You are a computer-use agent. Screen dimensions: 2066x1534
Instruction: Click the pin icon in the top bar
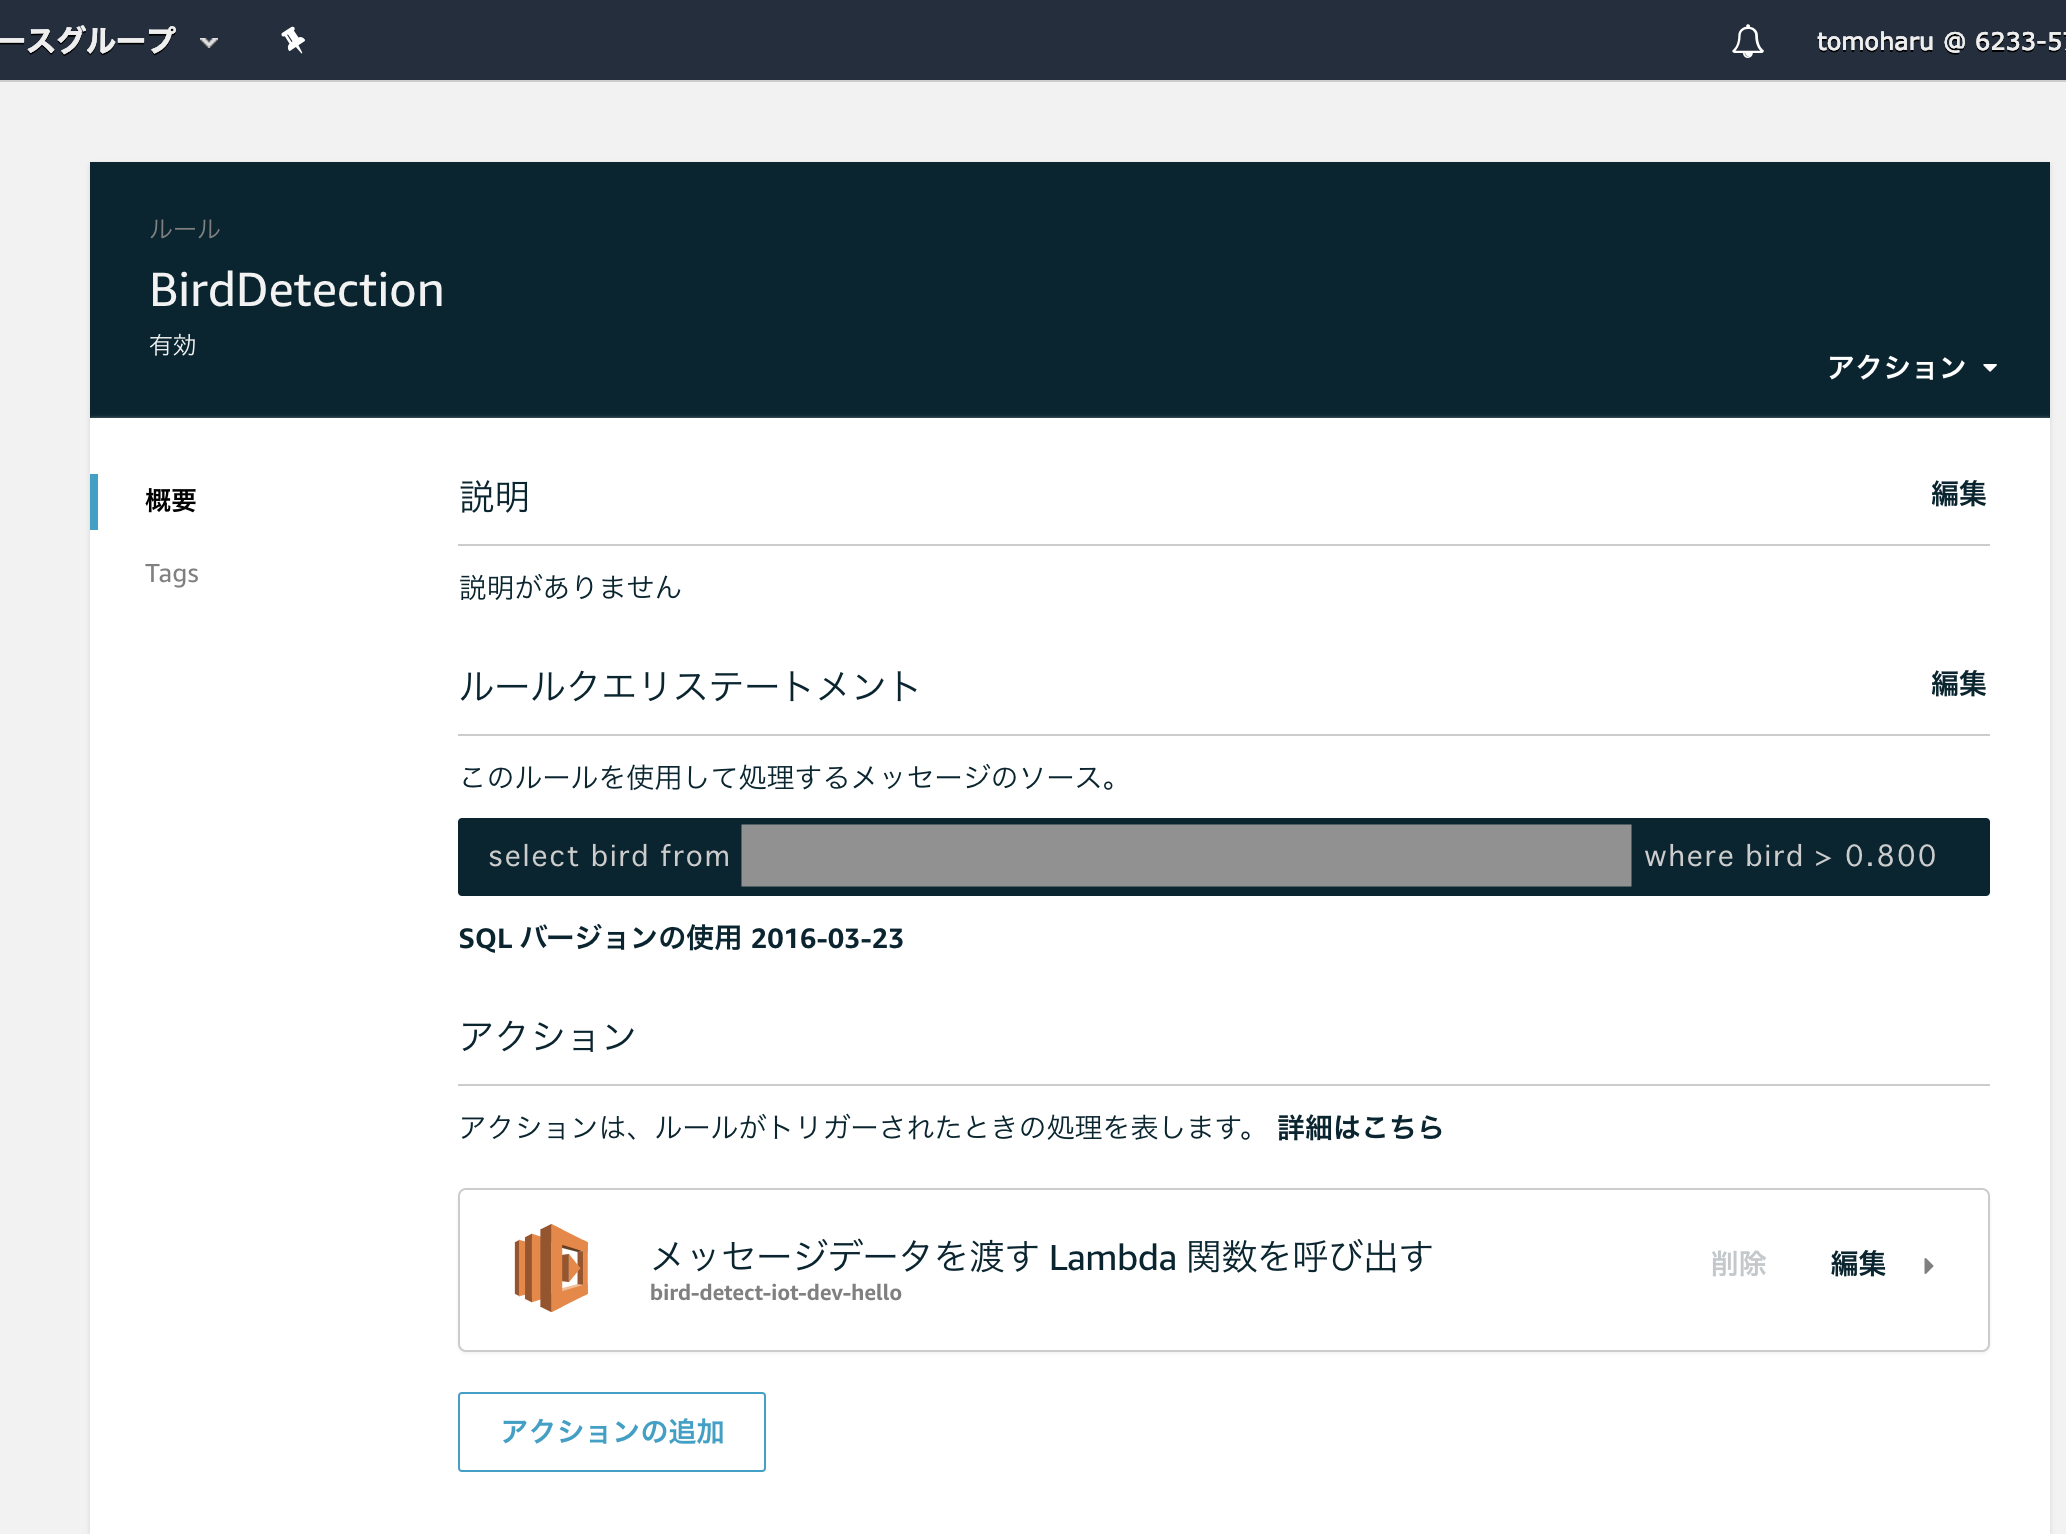[x=293, y=40]
